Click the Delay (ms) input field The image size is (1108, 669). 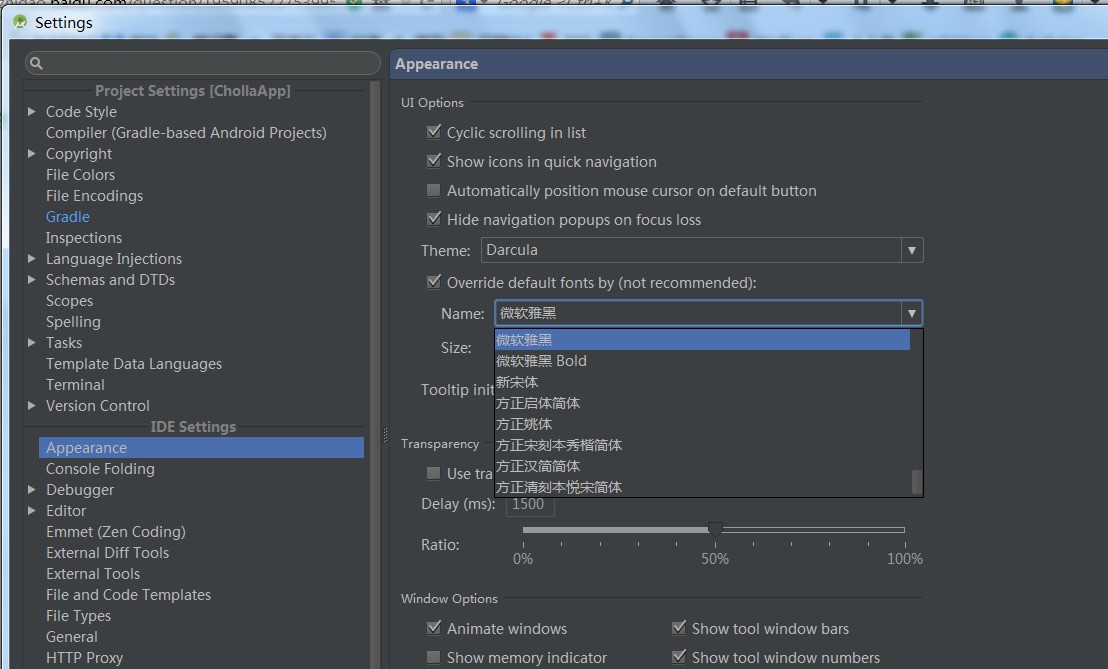[x=529, y=505]
